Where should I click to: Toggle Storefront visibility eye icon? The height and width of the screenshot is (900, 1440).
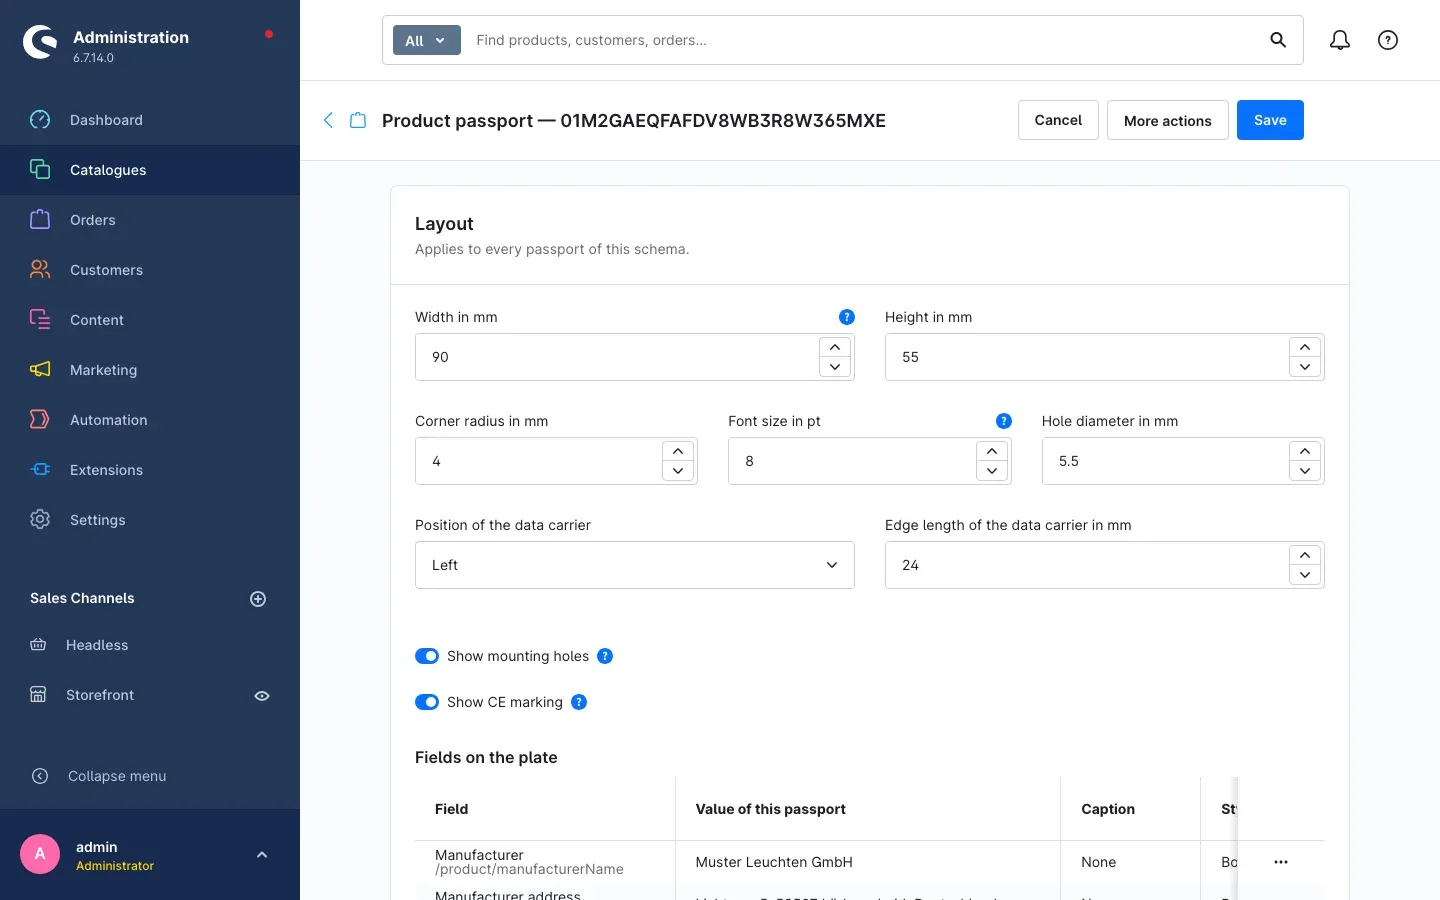click(262, 696)
